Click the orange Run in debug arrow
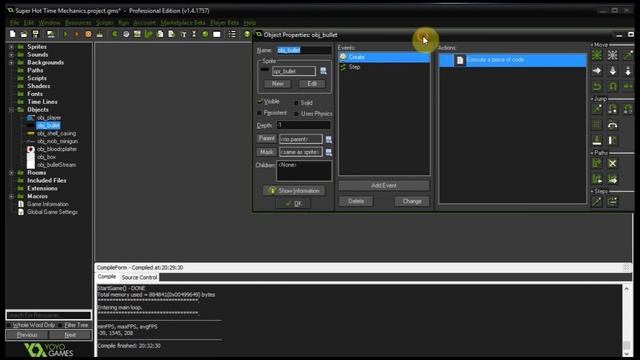640x360 pixels. pos(76,34)
